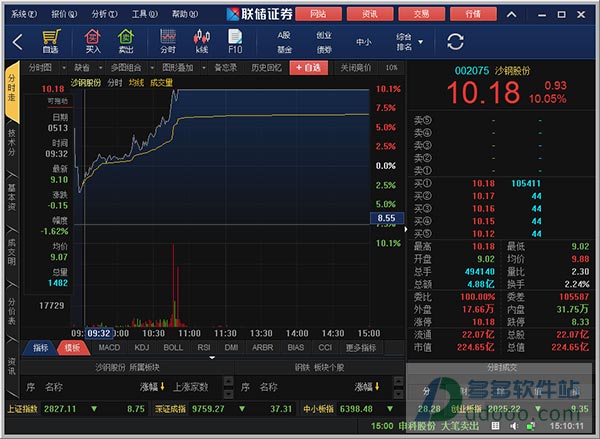The image size is (600, 439).
Task: Toggle 分时 line in chart legend
Action: [x=115, y=83]
